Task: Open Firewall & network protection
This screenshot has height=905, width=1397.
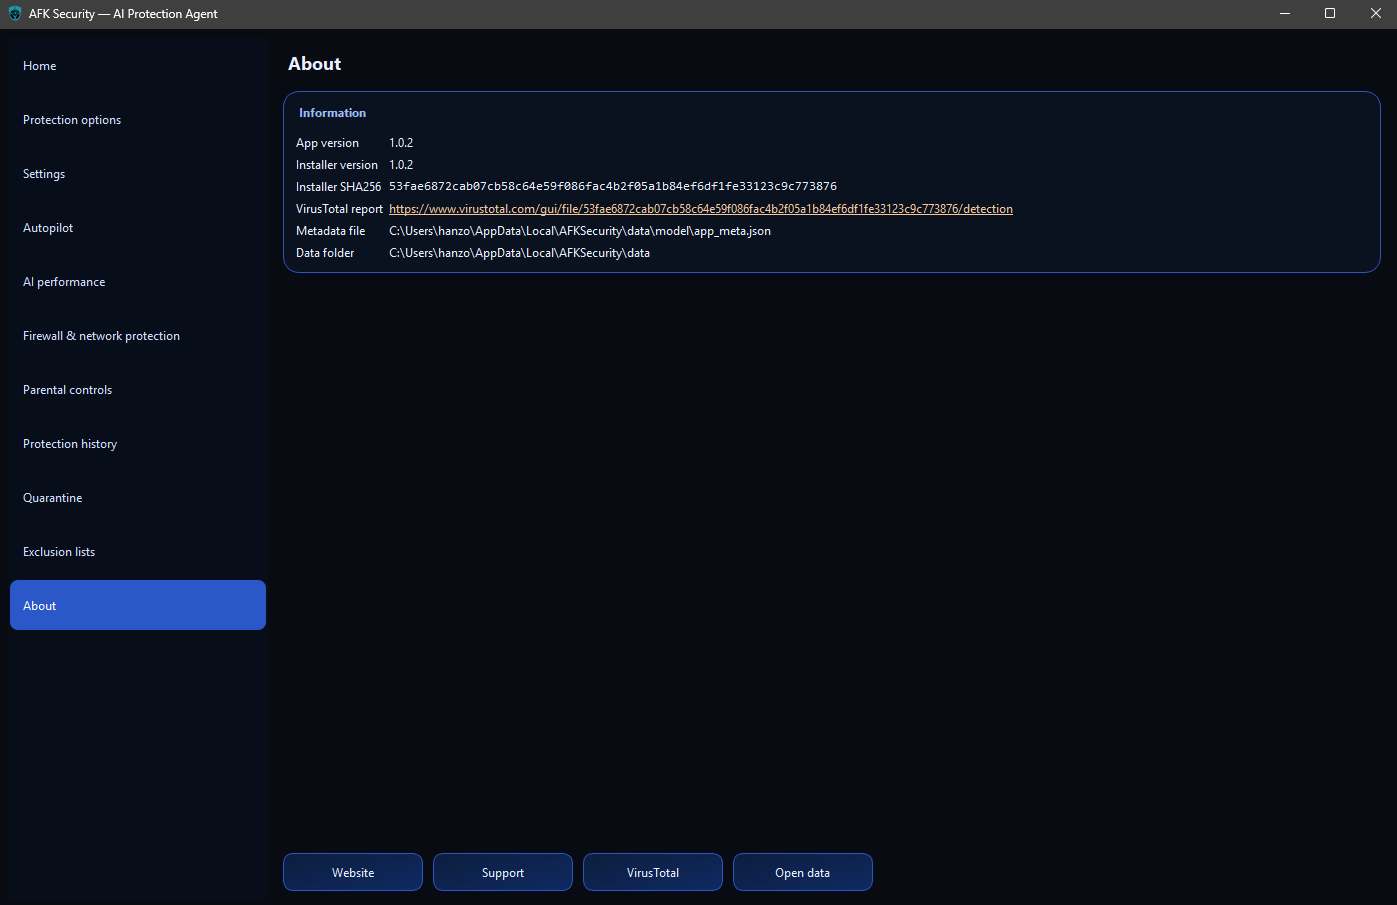Action: coord(101,335)
